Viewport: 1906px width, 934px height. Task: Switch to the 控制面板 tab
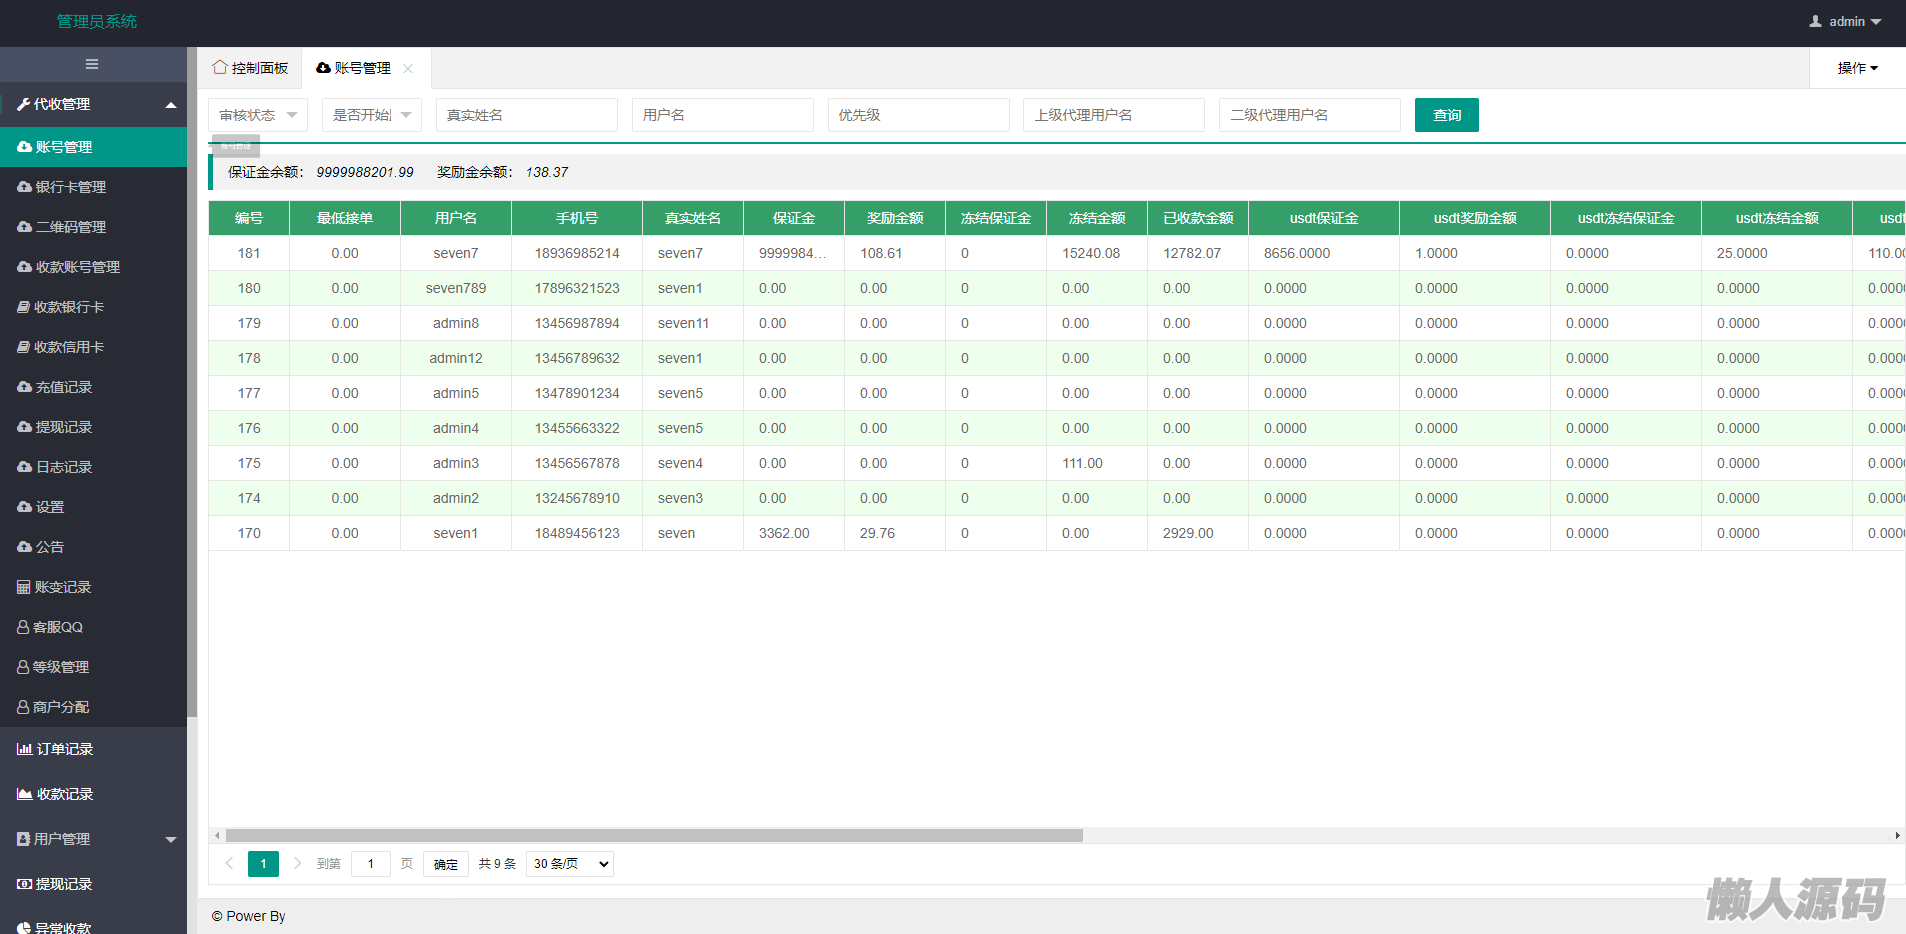251,68
